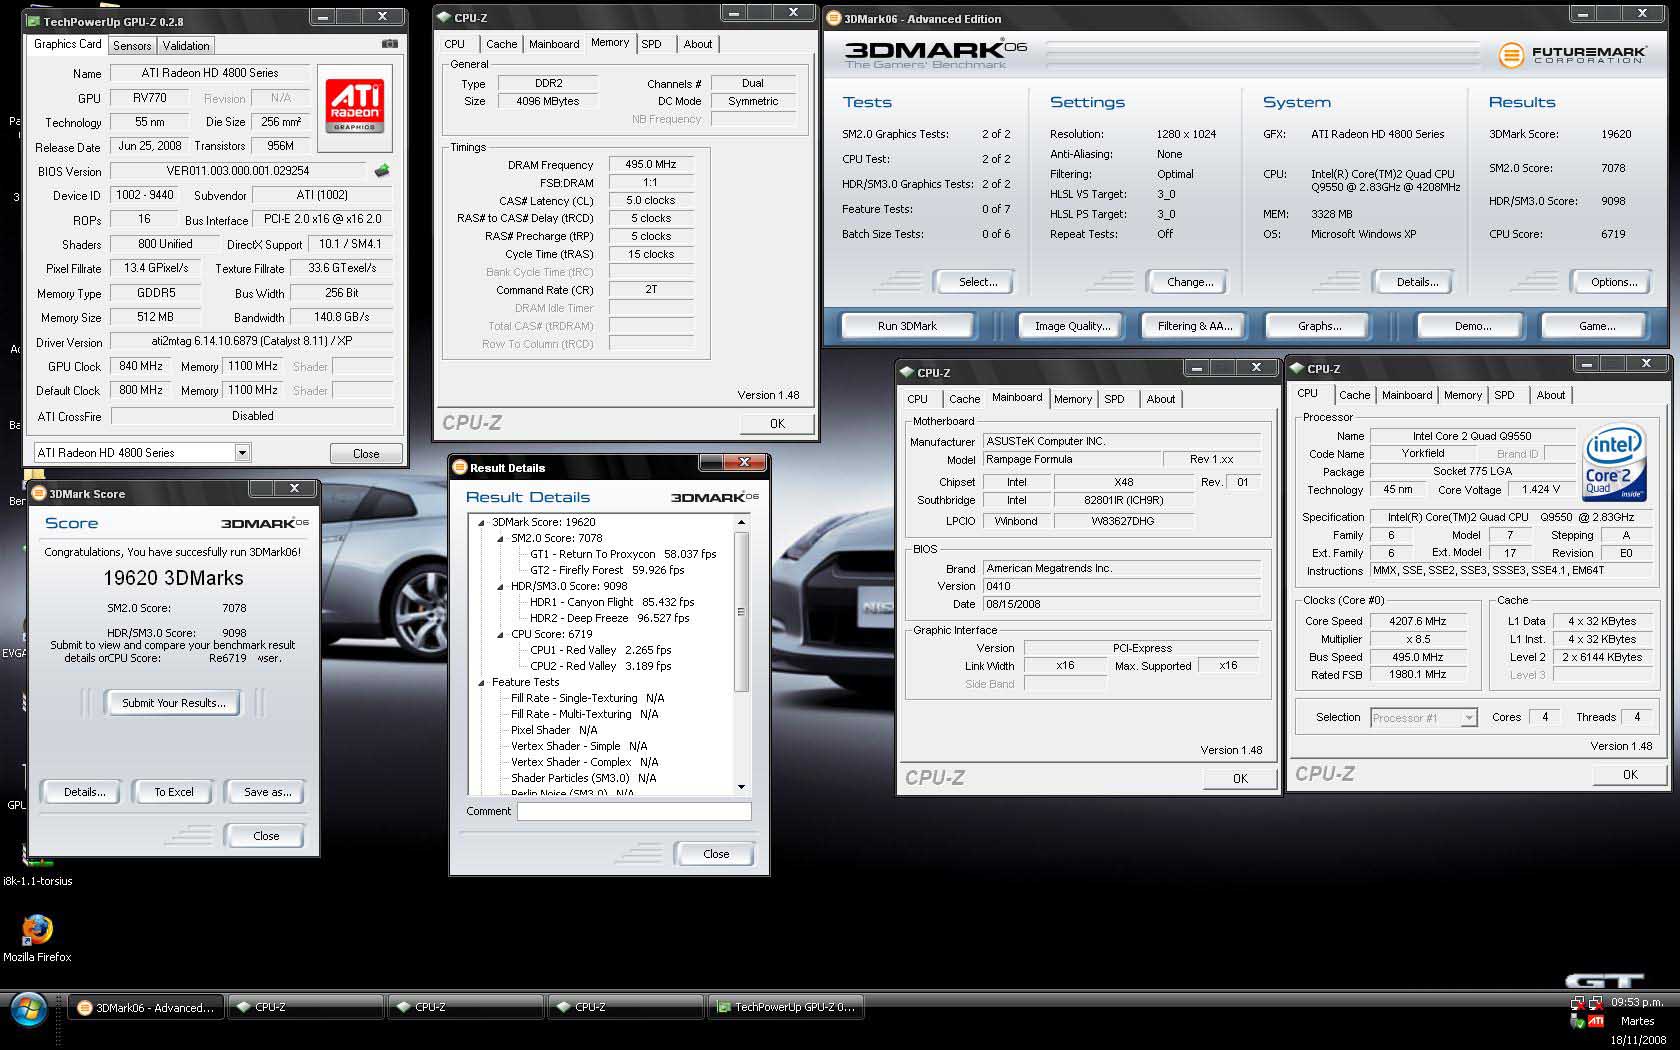Collapse the SM2.0 Score 7078 node

click(500, 538)
